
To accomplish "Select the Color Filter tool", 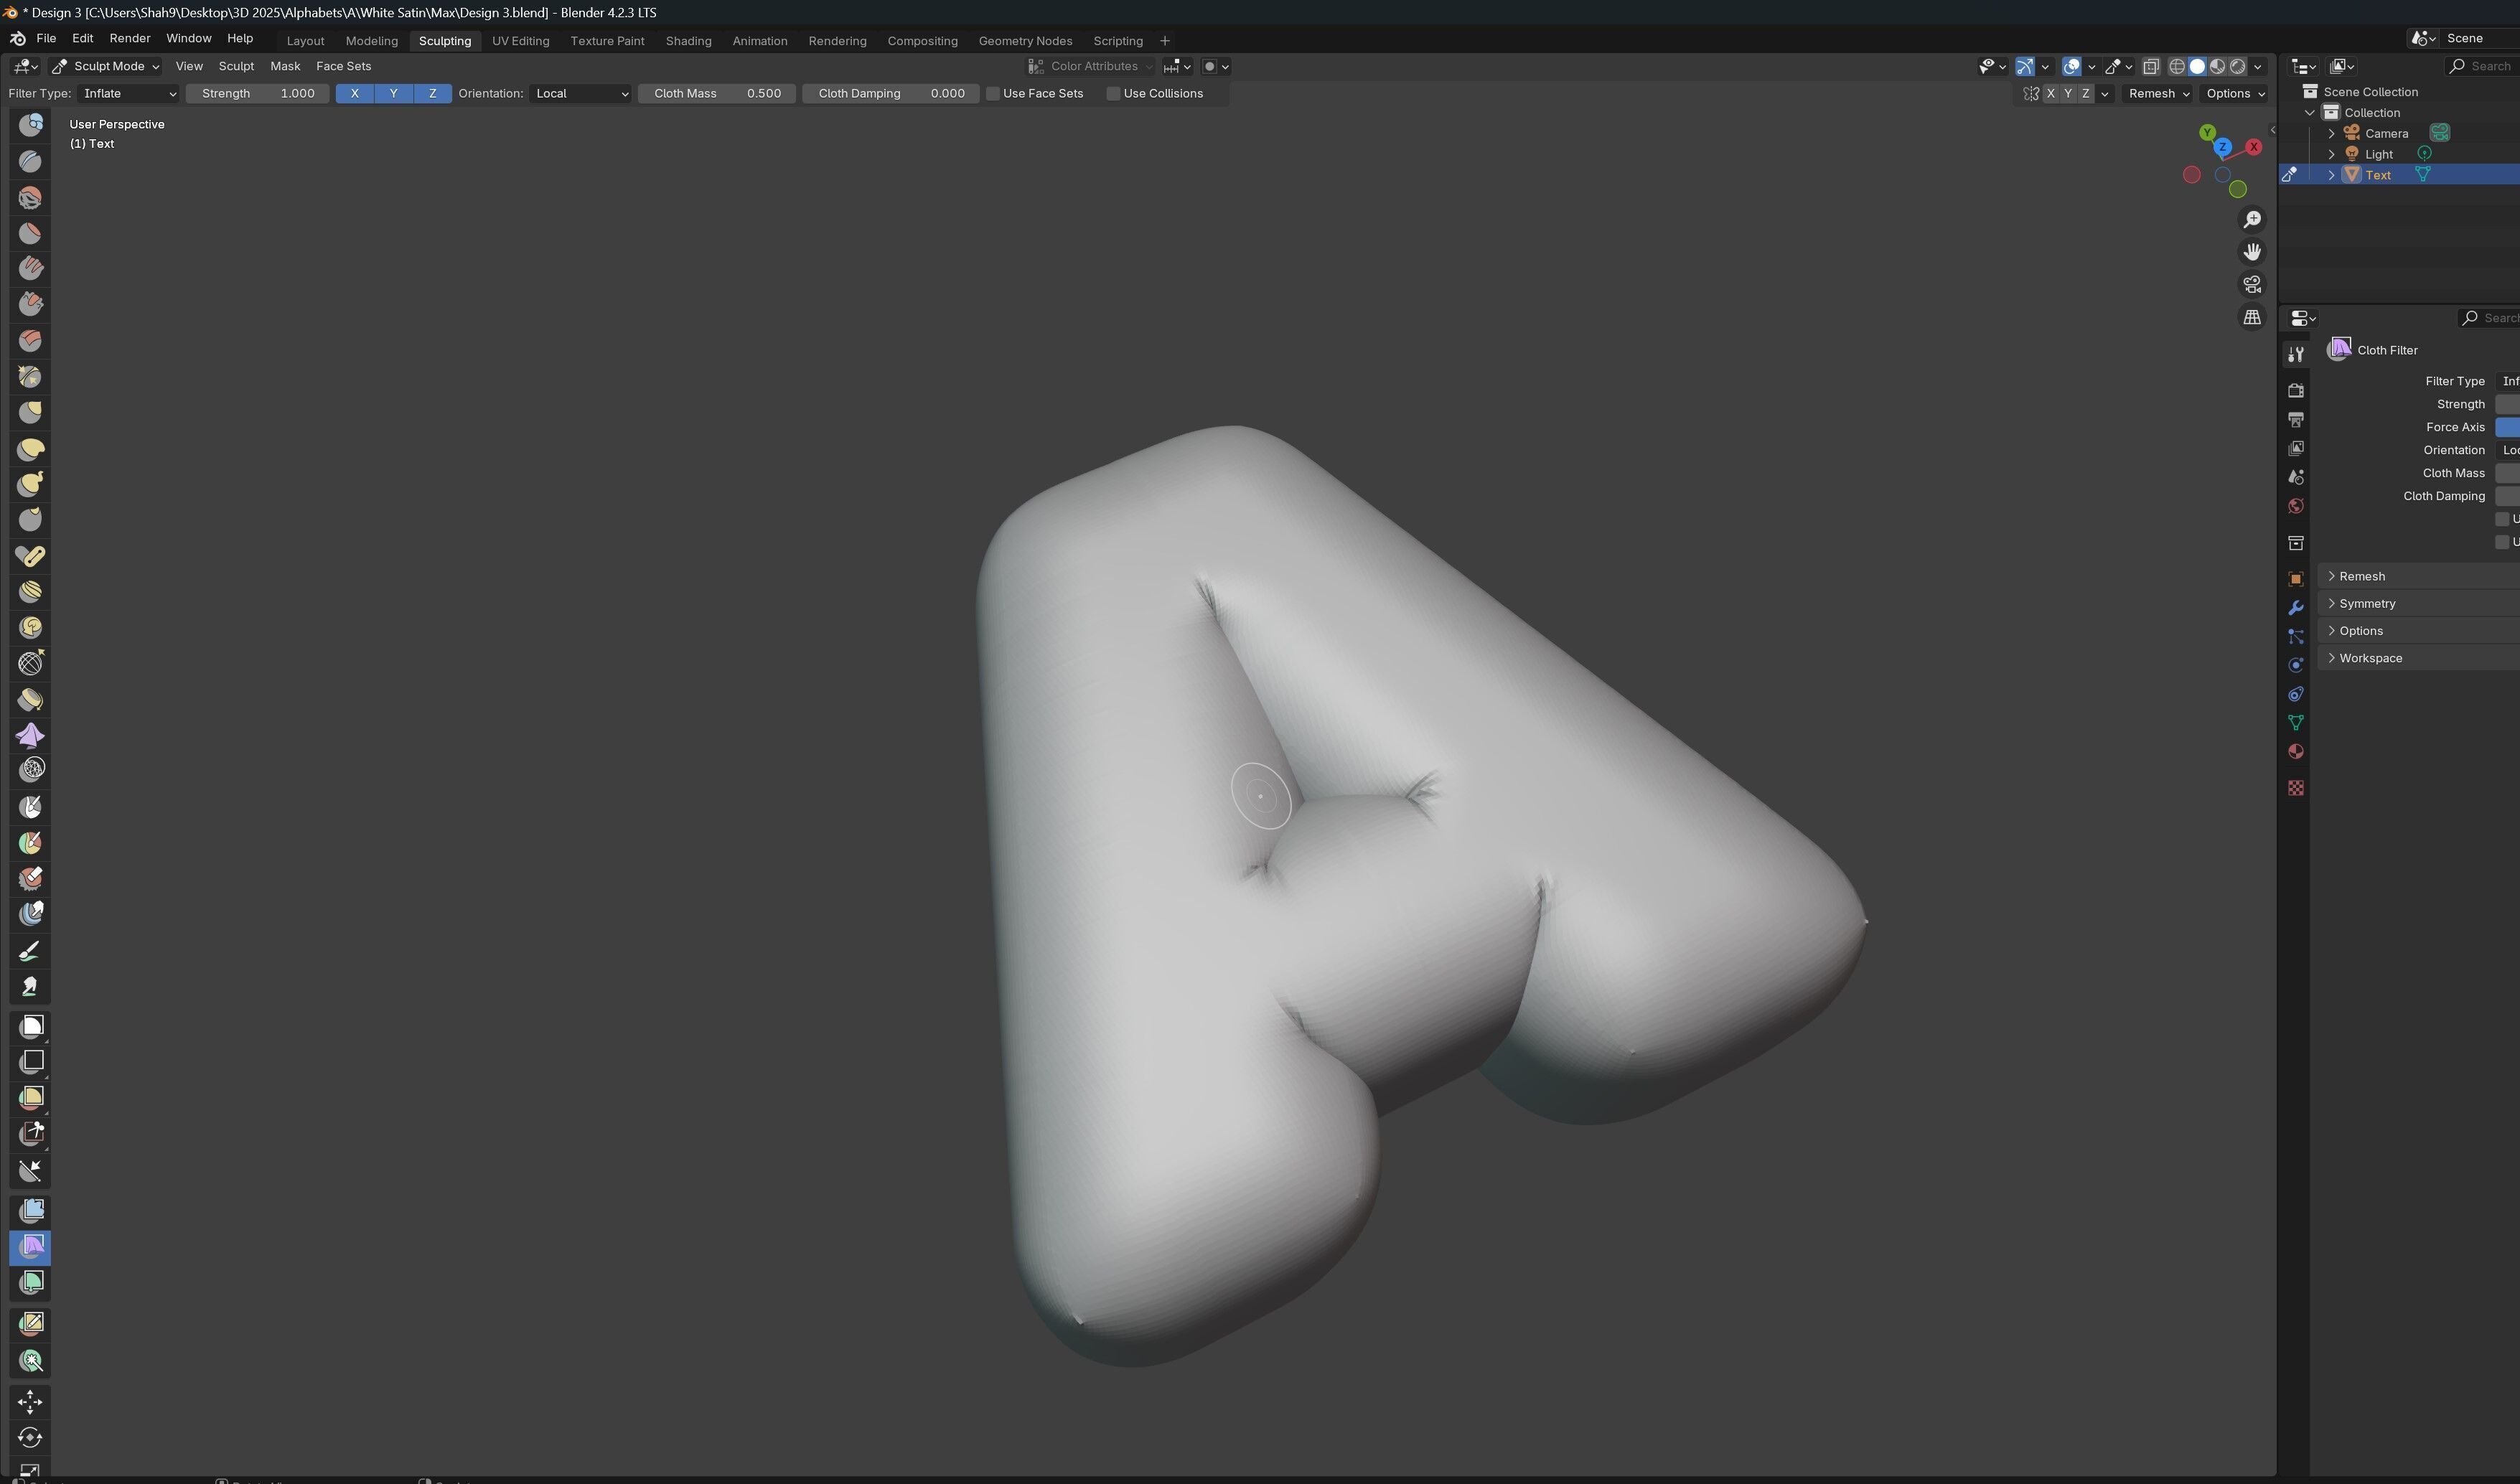I will click(x=30, y=1283).
